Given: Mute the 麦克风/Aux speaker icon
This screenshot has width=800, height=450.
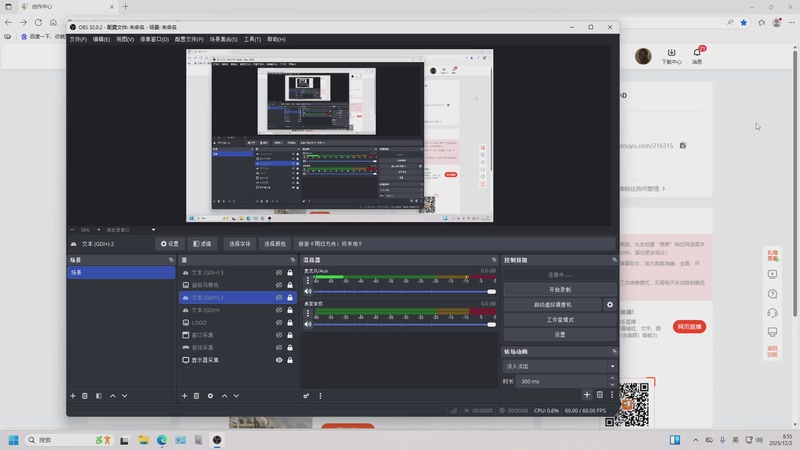Looking at the screenshot, I should point(308,291).
